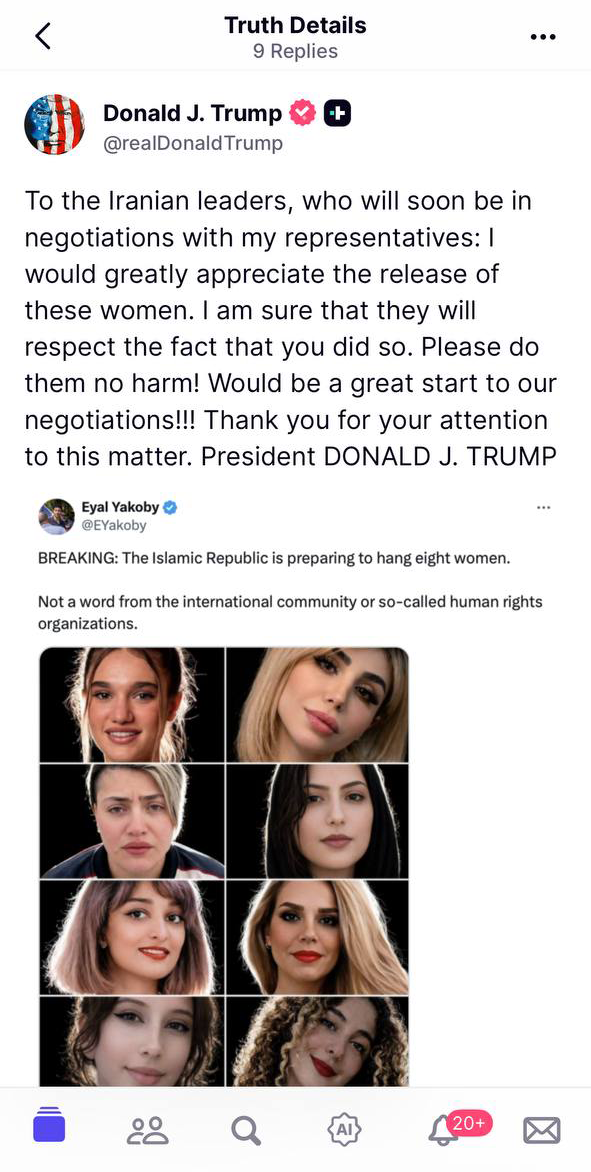View the 9 Replies label
Viewport: 591px width, 1172px height.
[295, 52]
